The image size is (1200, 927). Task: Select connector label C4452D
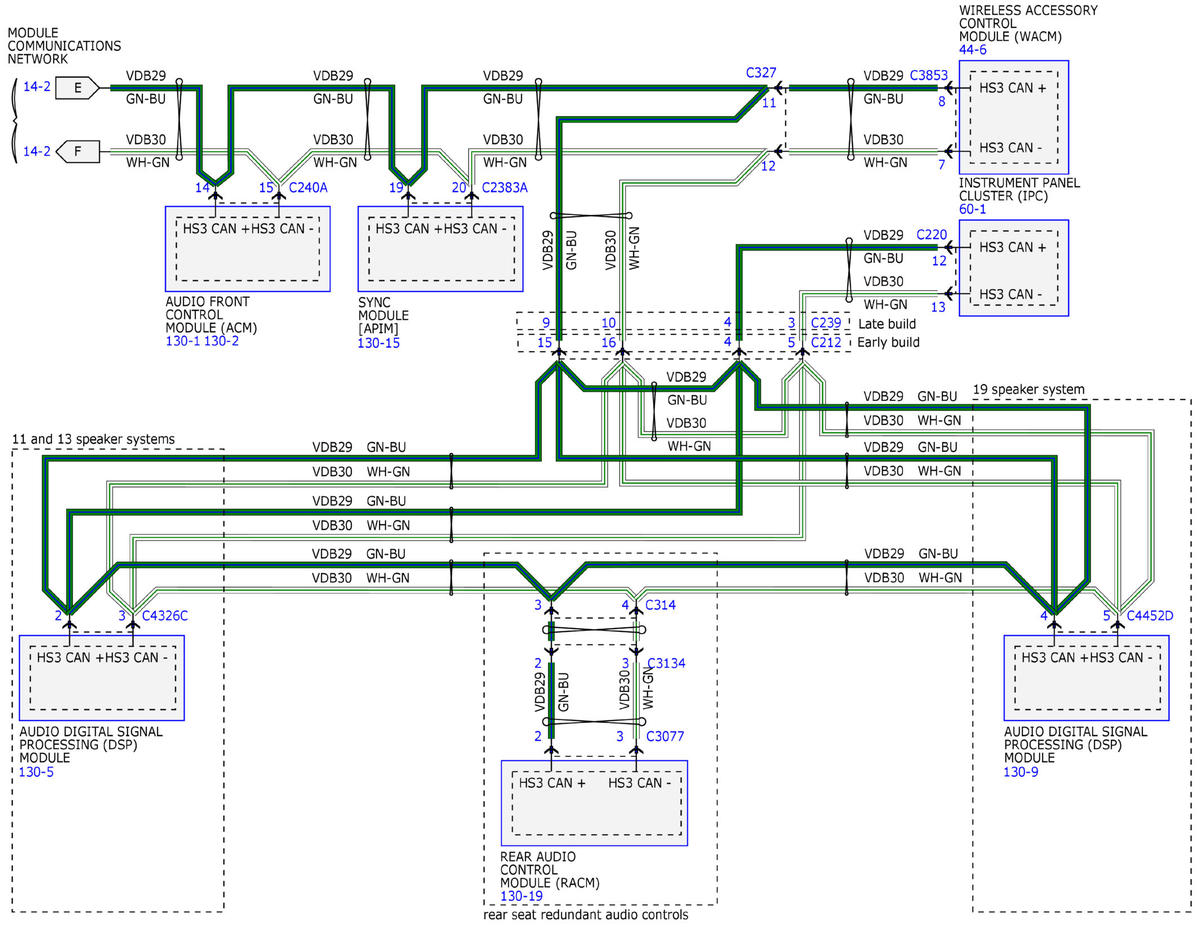[1149, 615]
